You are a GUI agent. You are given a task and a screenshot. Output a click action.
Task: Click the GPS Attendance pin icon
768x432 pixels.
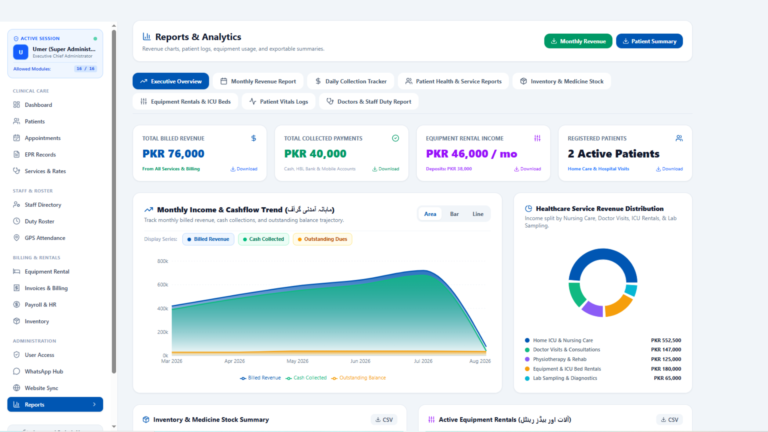pos(17,238)
